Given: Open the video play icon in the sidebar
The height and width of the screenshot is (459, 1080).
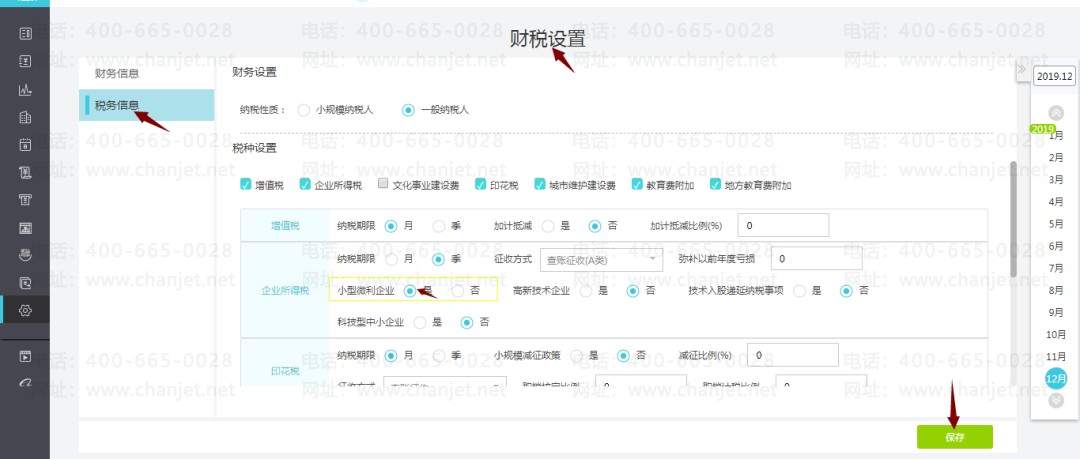Looking at the screenshot, I should click(25, 356).
